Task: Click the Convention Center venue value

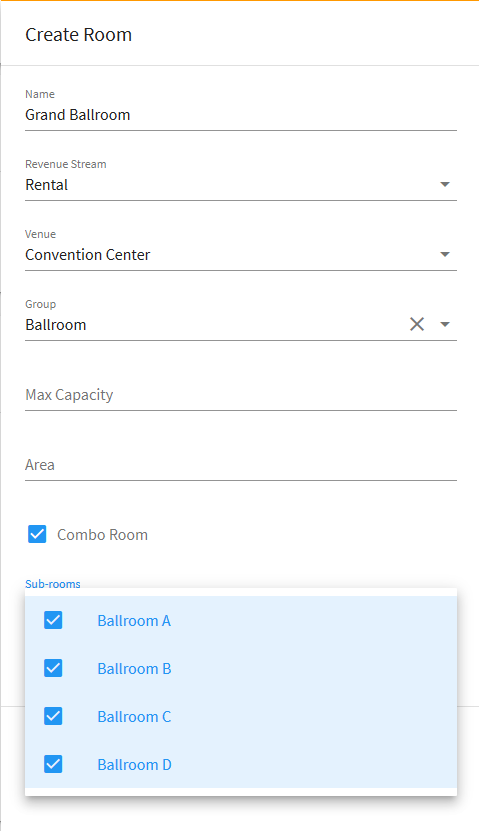Action: [88, 255]
